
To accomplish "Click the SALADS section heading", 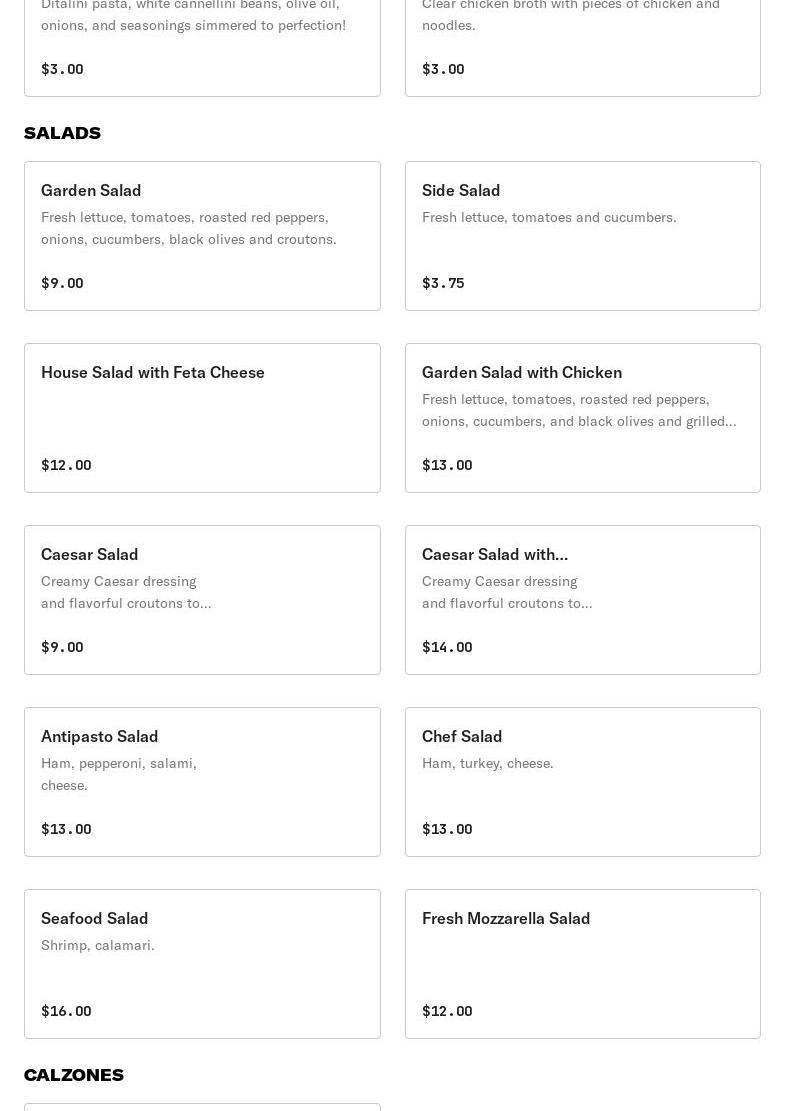I will tap(62, 133).
